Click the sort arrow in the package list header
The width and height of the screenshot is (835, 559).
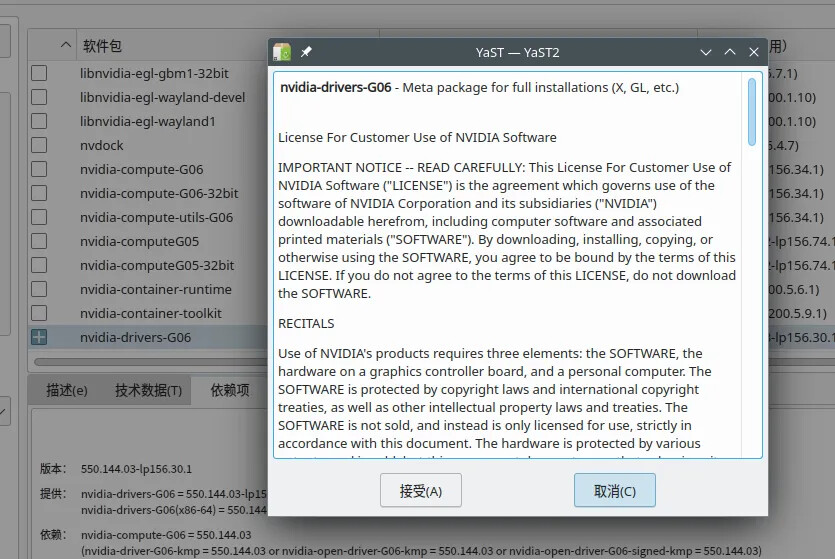(x=66, y=45)
